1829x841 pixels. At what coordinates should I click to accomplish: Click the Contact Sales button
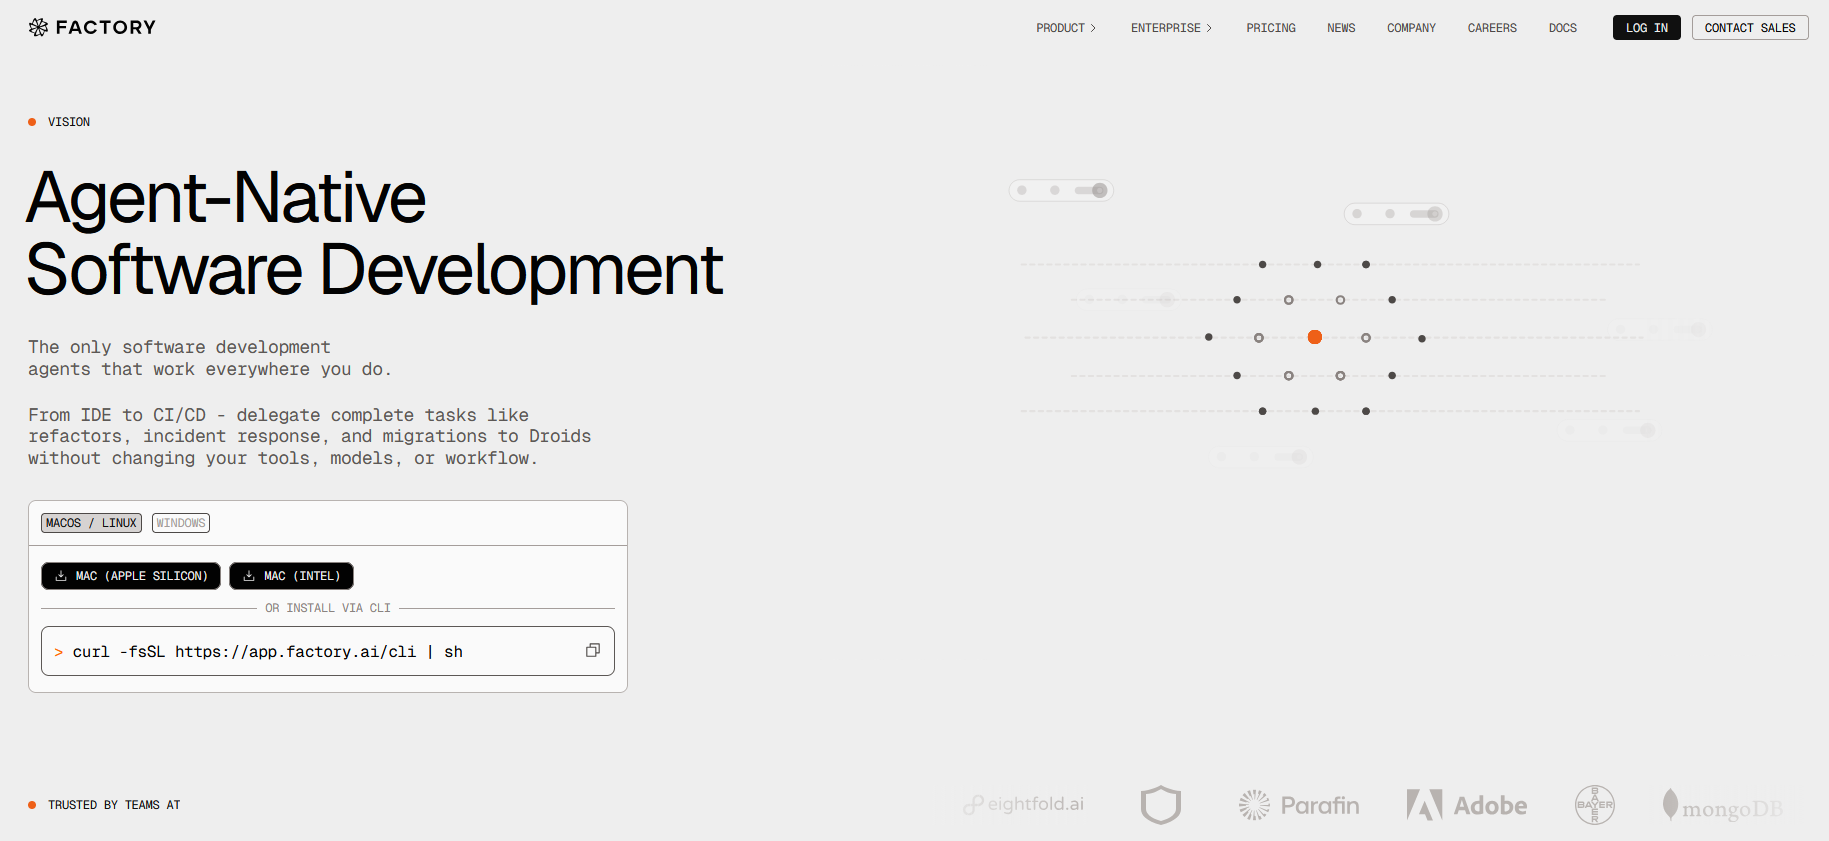1749,28
